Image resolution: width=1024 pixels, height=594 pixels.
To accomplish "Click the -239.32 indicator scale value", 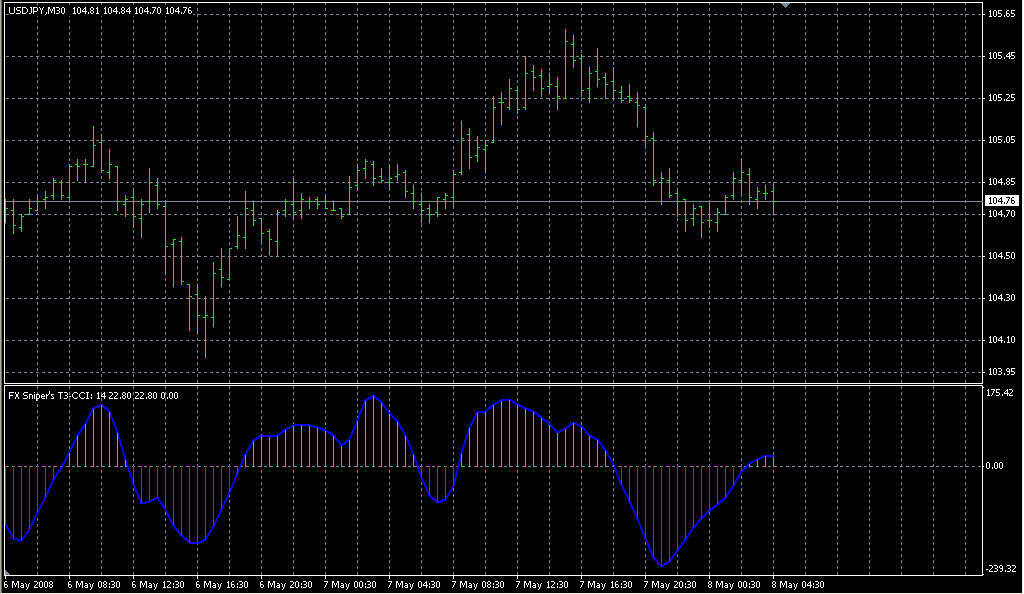I will click(1001, 569).
